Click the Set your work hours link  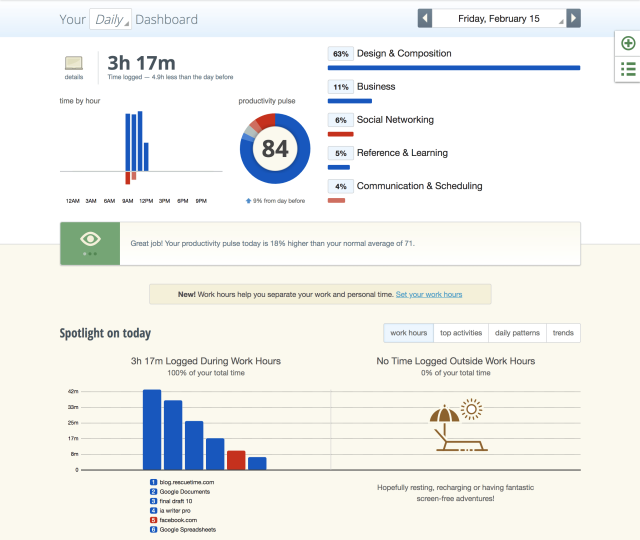(x=429, y=294)
